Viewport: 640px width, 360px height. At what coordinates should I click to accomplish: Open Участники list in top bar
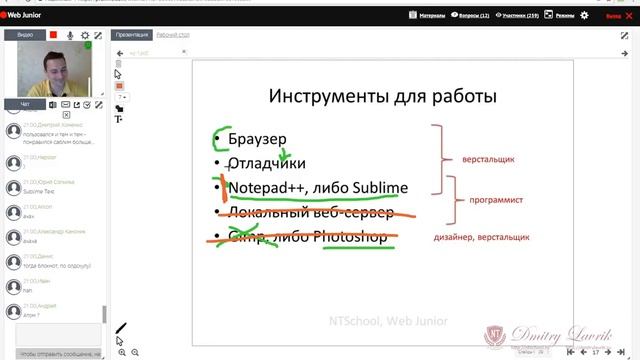[517, 15]
